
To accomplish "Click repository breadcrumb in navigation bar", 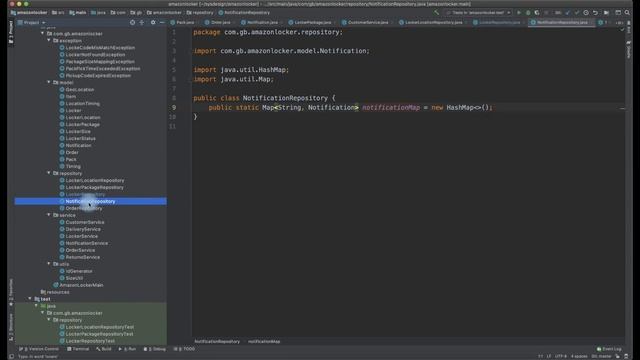I will [x=200, y=13].
